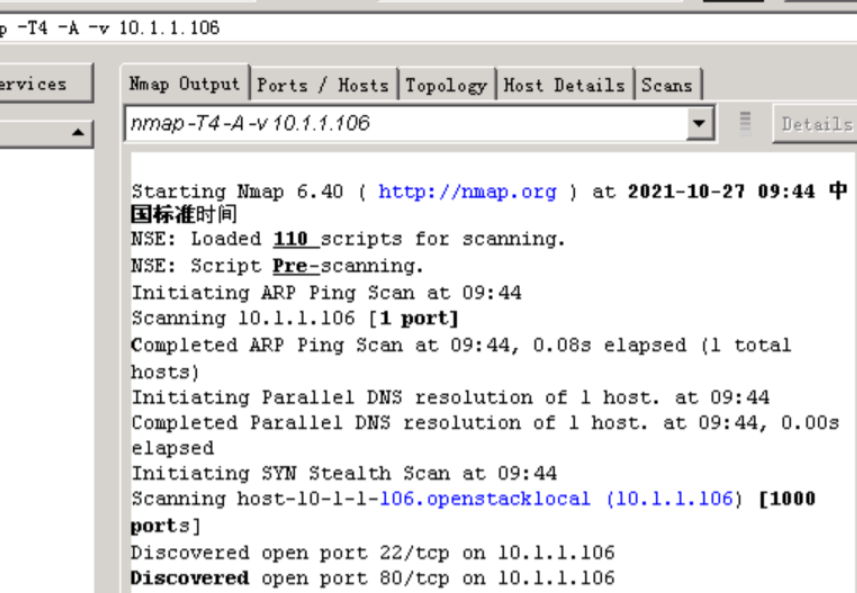Click the output options lines icon beside Details

[745, 124]
